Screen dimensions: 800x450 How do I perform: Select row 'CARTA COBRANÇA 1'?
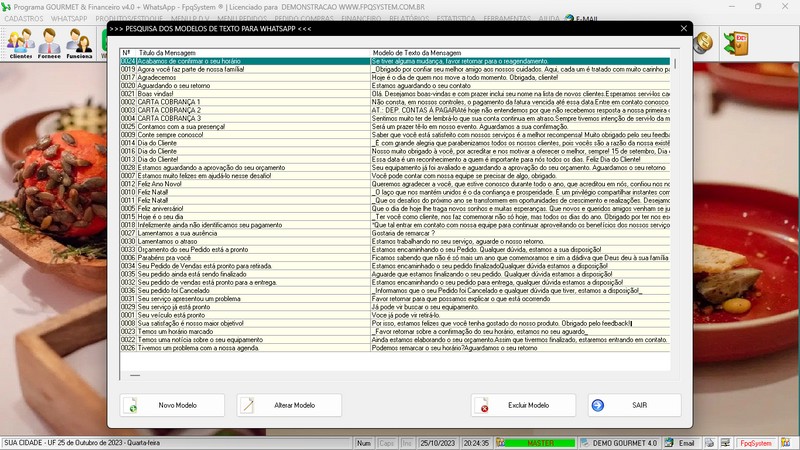pyautogui.click(x=395, y=102)
